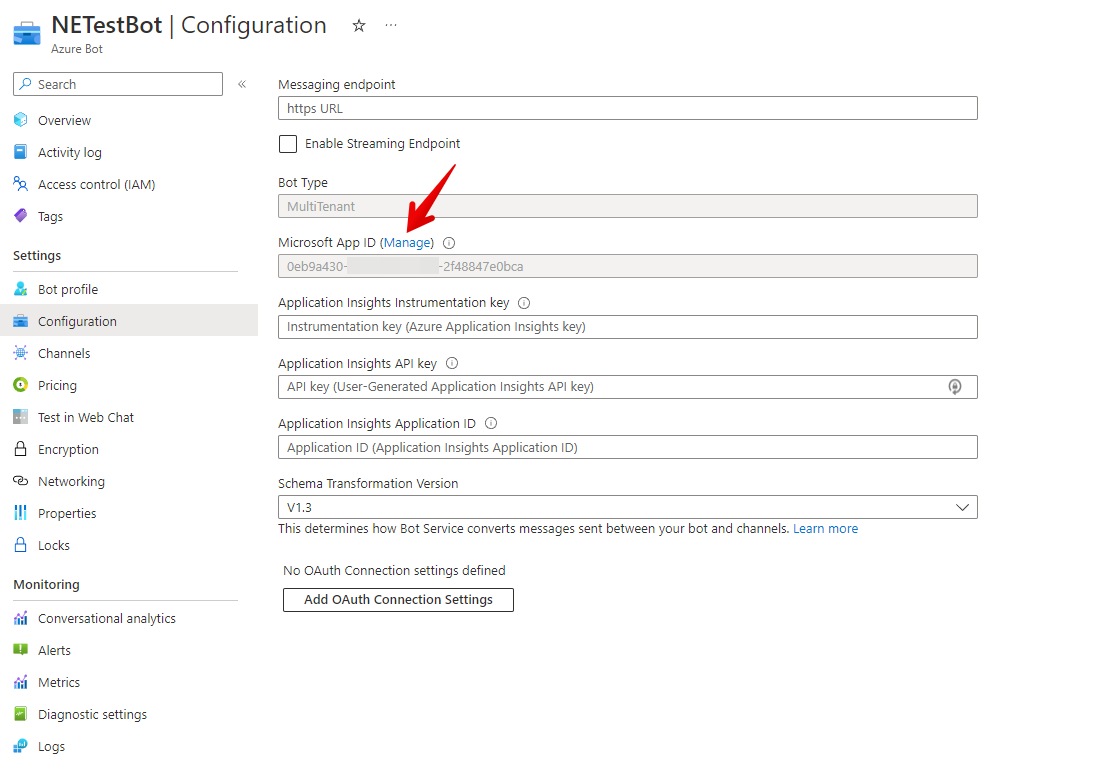Collapse the sidebar with double chevron
The image size is (1094, 774).
pos(242,84)
